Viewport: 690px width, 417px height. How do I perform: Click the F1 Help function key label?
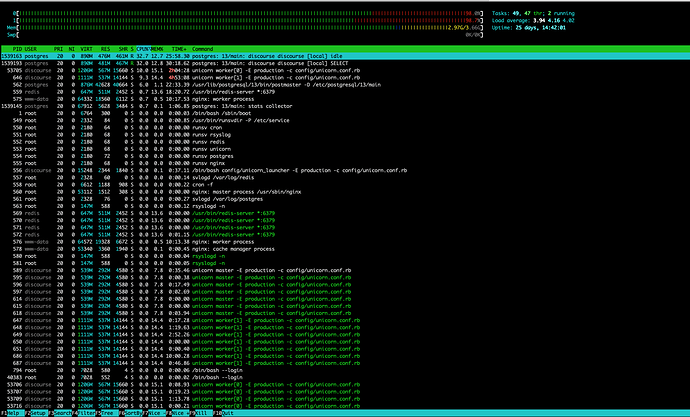[x=12, y=413]
